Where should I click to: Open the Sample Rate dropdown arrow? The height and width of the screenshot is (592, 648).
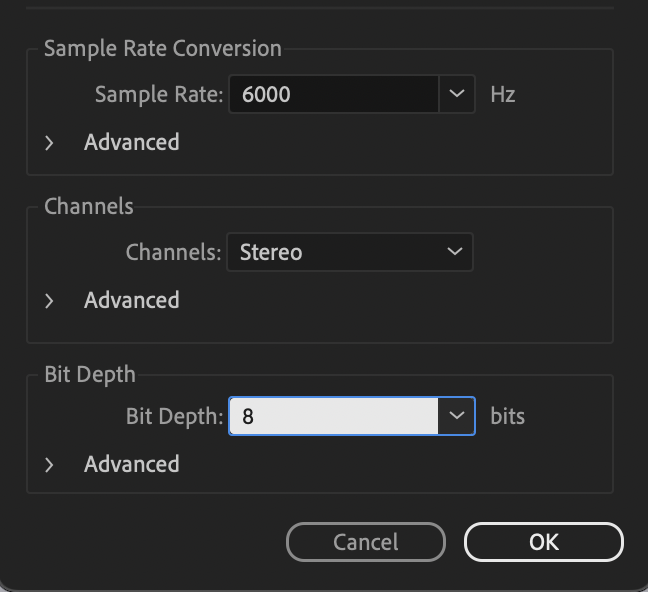pyautogui.click(x=457, y=94)
